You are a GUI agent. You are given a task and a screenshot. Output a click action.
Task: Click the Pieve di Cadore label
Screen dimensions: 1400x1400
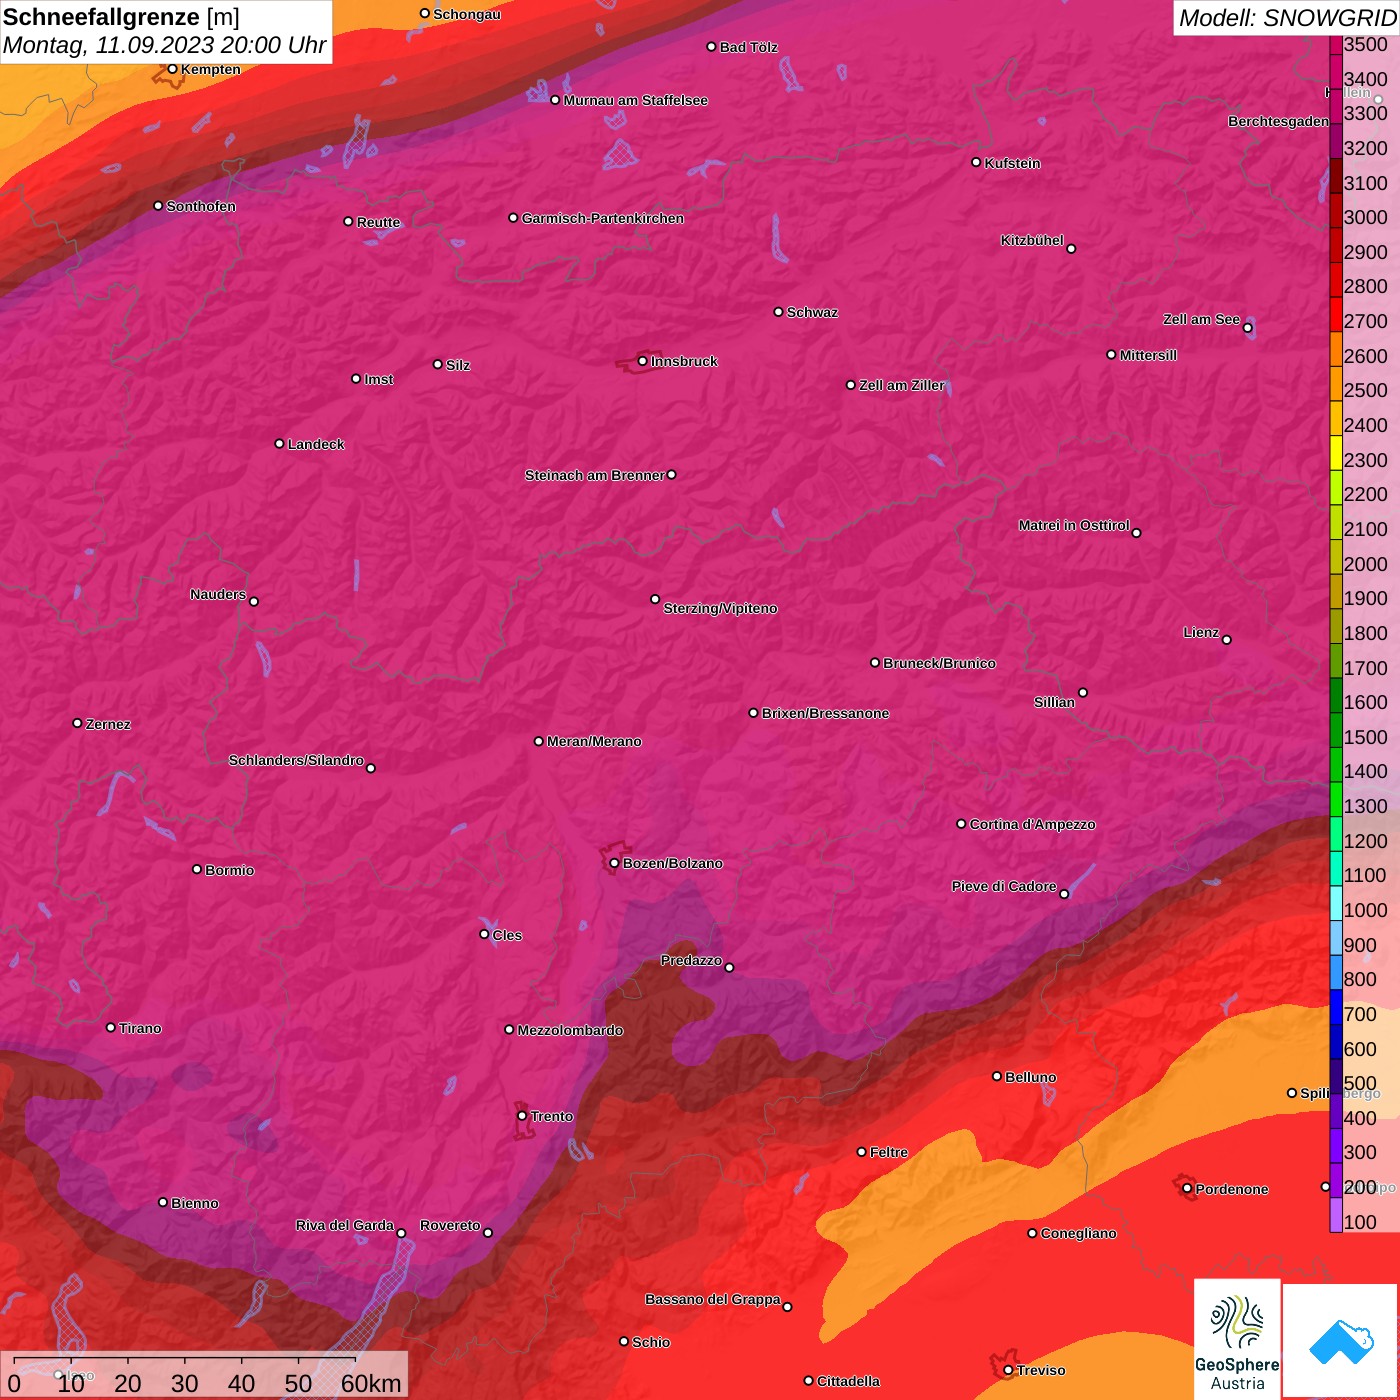click(x=1004, y=886)
